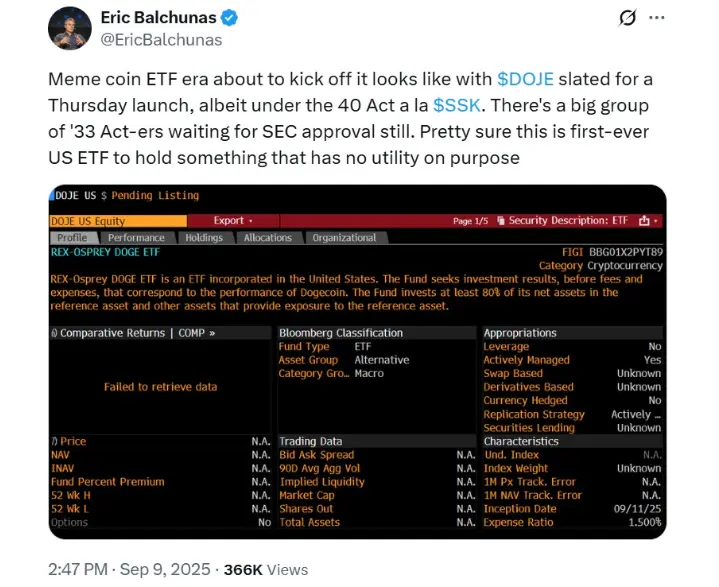Open the $SSK cashtag link
This screenshot has height=587, width=719.
point(457,105)
